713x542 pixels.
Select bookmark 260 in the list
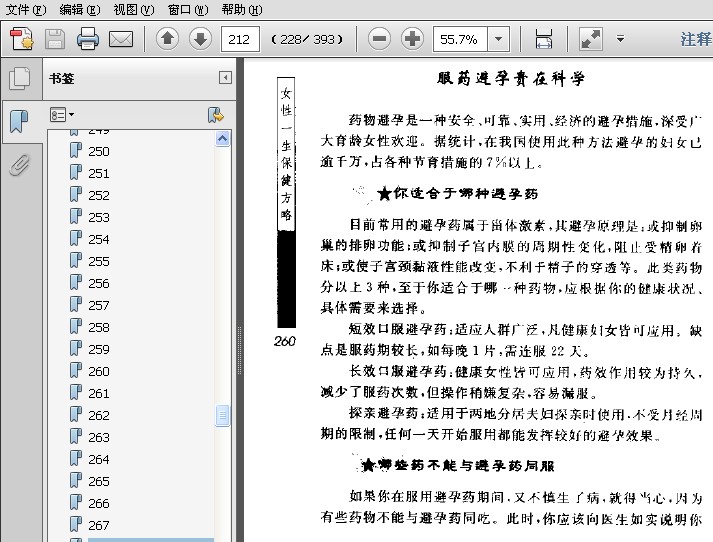coord(99,371)
